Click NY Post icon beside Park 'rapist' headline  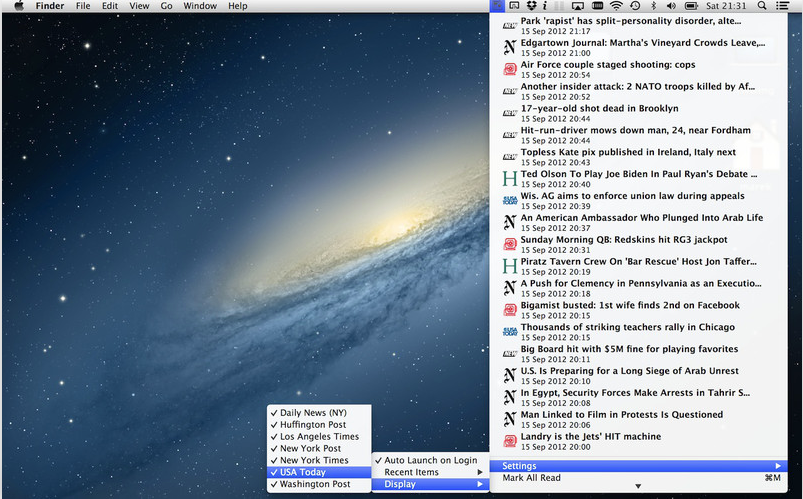pos(510,25)
